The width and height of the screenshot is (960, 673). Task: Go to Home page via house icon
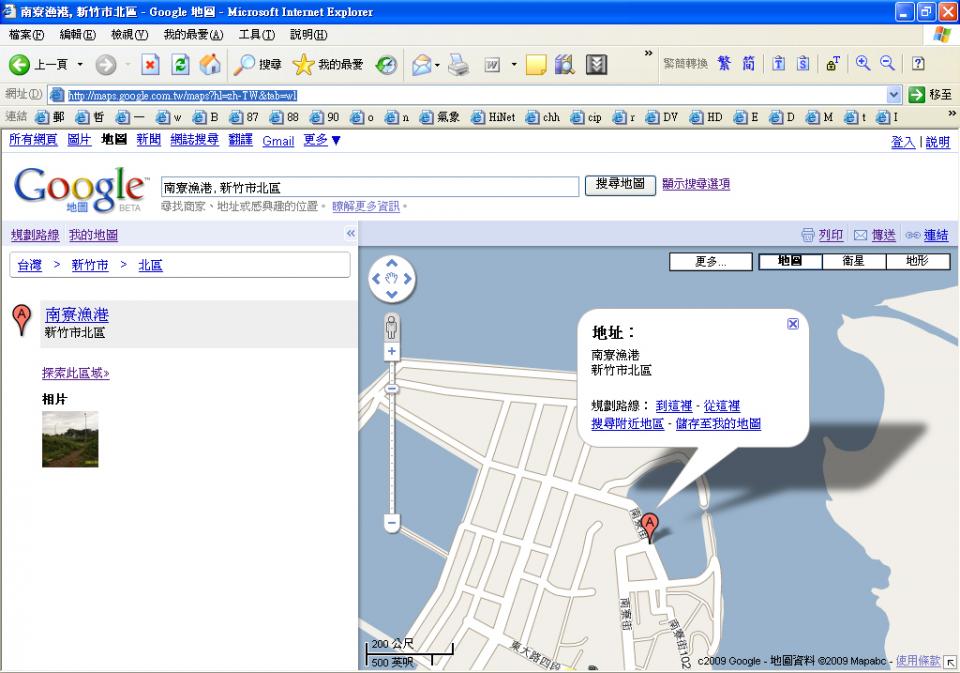point(210,64)
